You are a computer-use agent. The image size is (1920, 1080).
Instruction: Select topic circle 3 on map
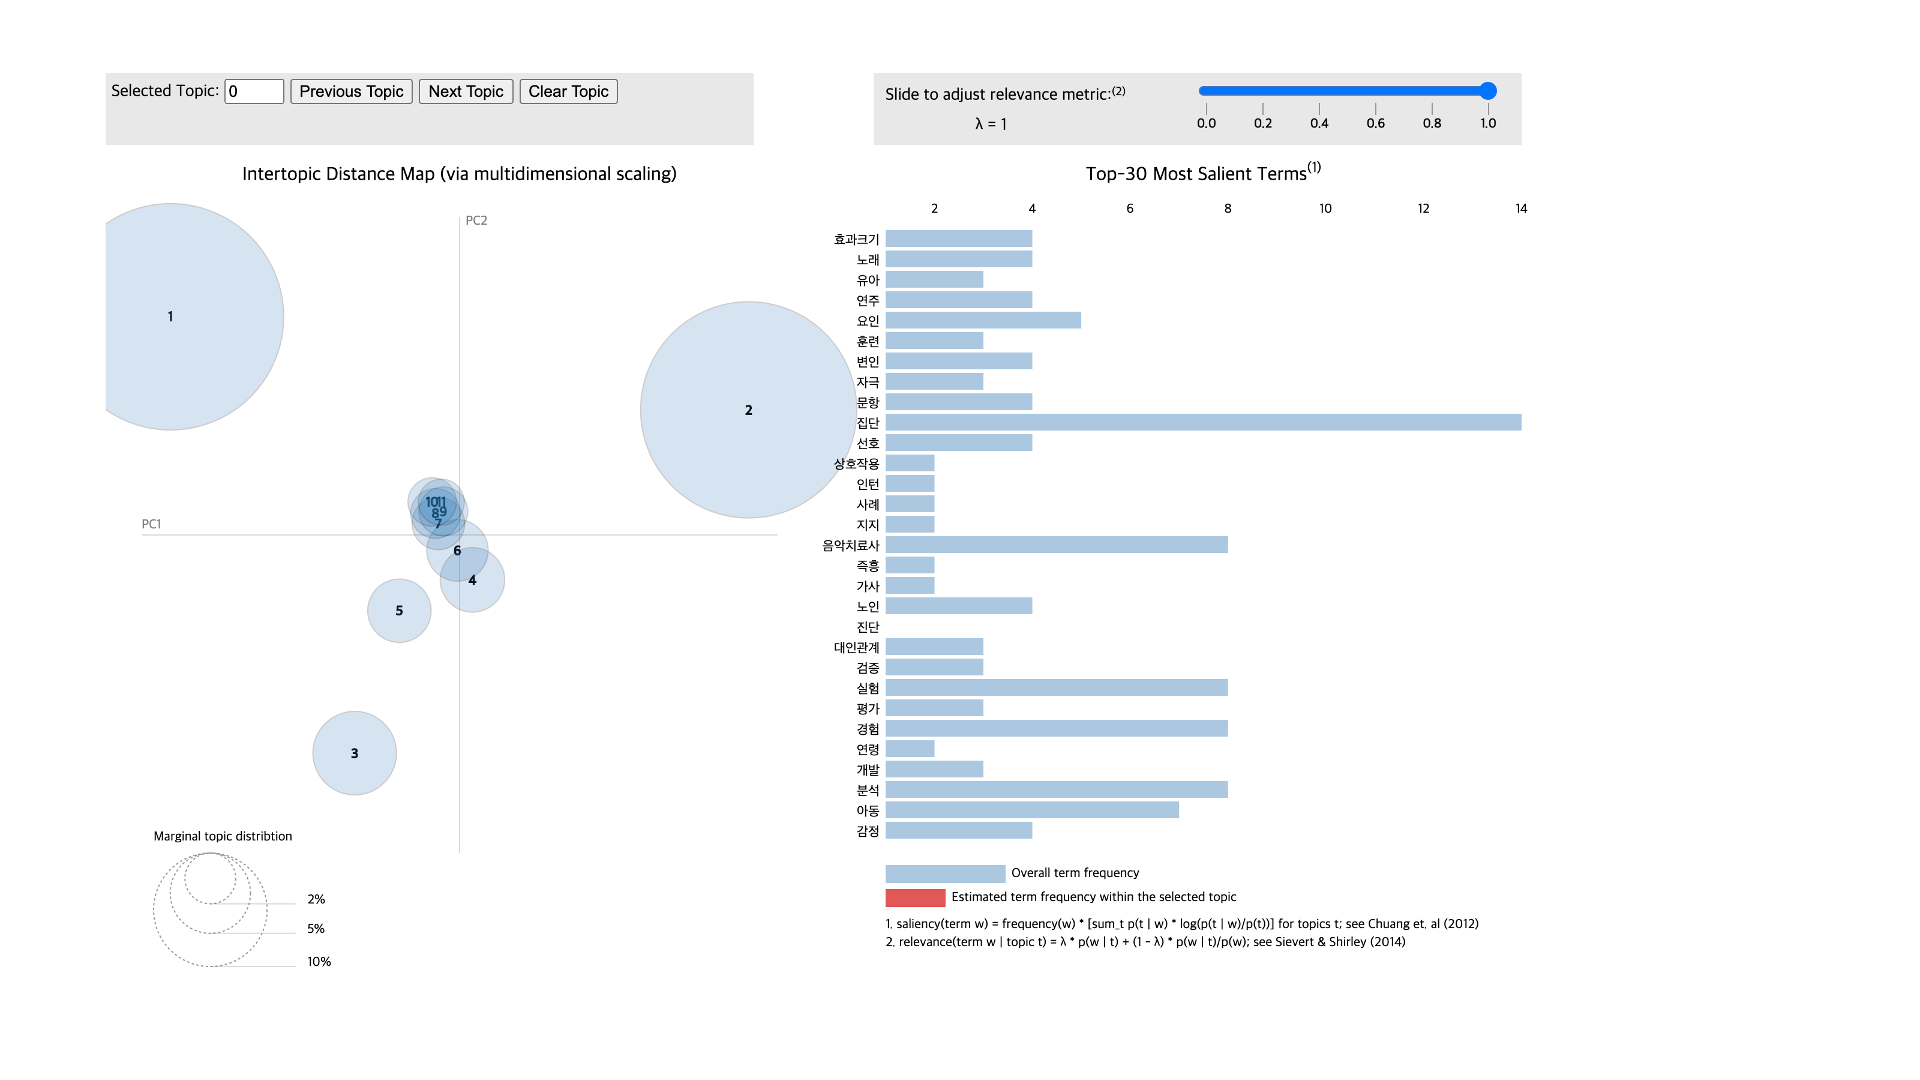click(354, 753)
